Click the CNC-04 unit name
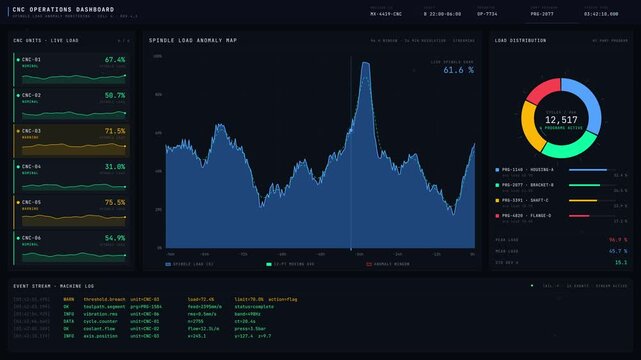 31,167
